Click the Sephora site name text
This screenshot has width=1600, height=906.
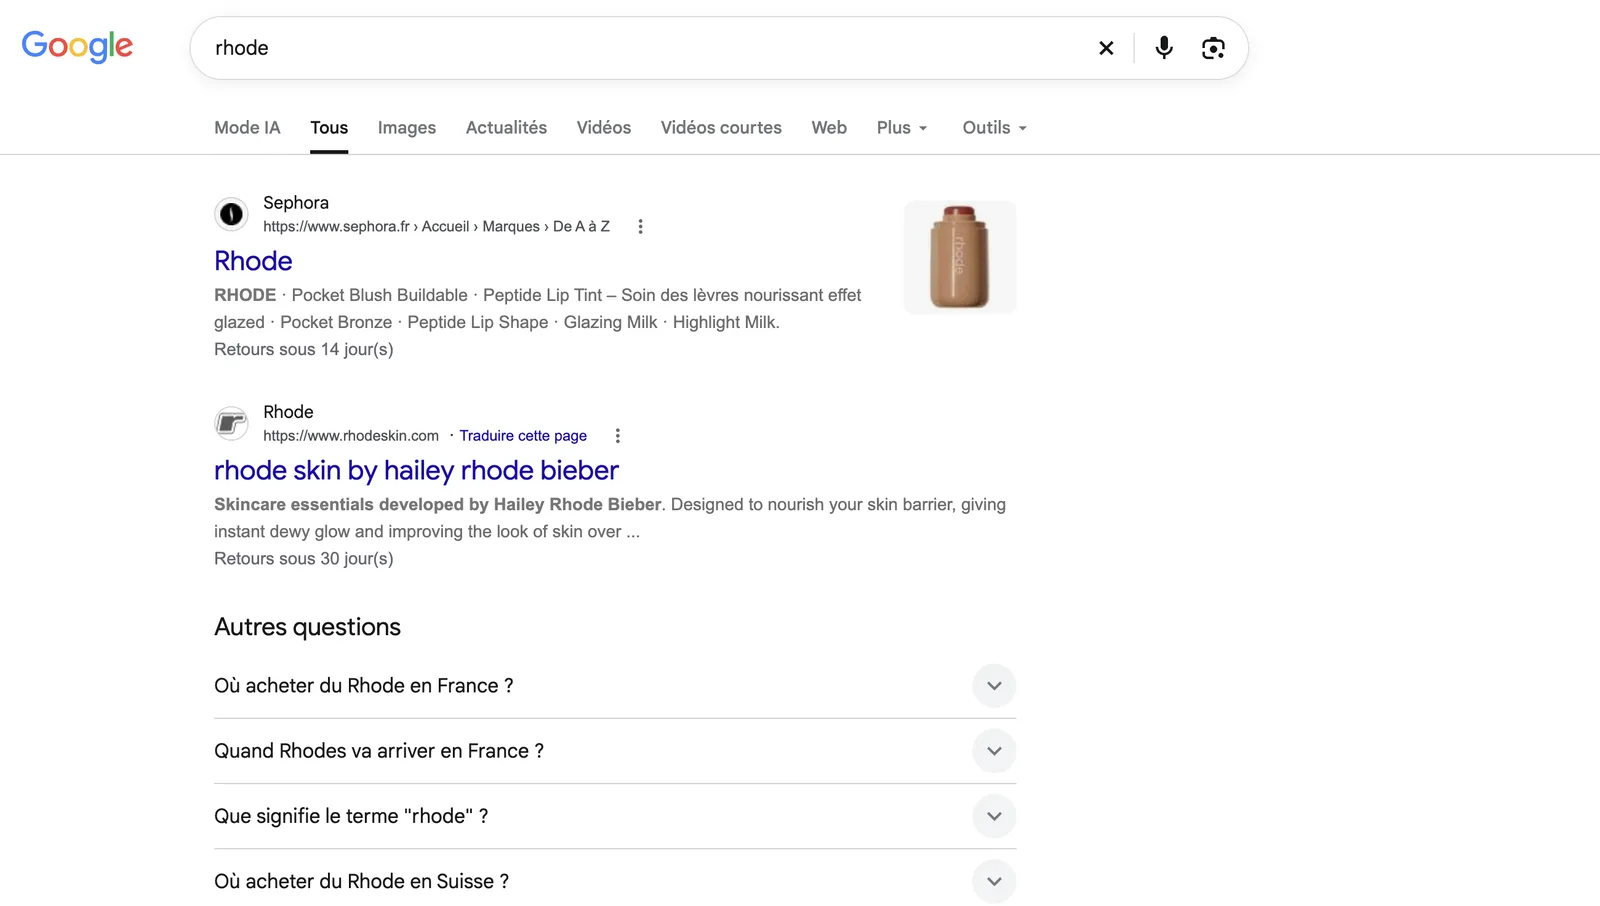pyautogui.click(x=296, y=203)
